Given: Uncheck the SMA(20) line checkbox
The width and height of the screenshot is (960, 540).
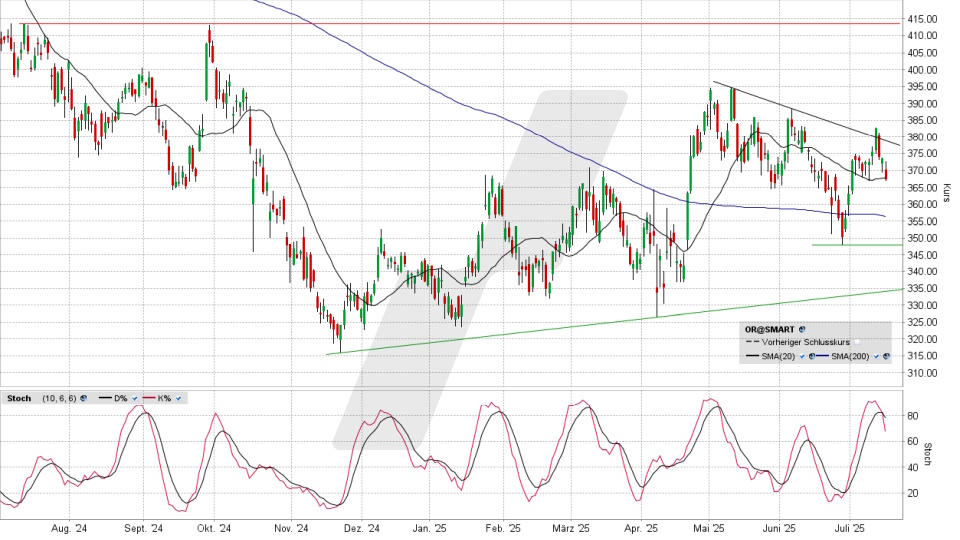Looking at the screenshot, I should pyautogui.click(x=802, y=356).
